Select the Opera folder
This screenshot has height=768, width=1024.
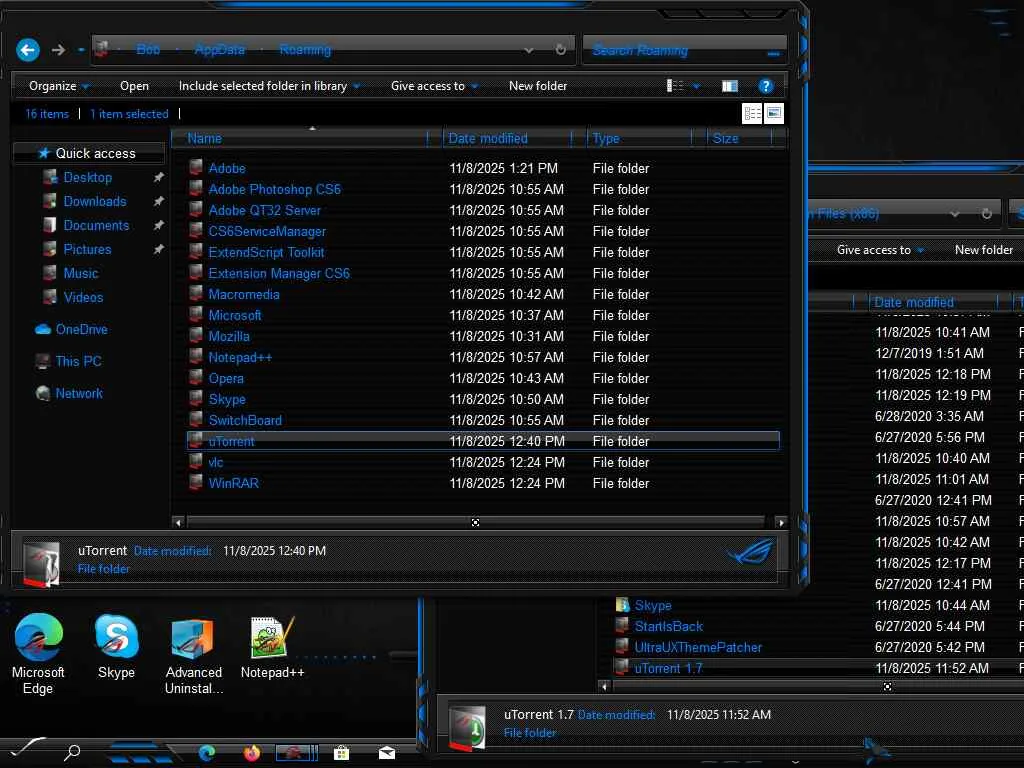226,378
